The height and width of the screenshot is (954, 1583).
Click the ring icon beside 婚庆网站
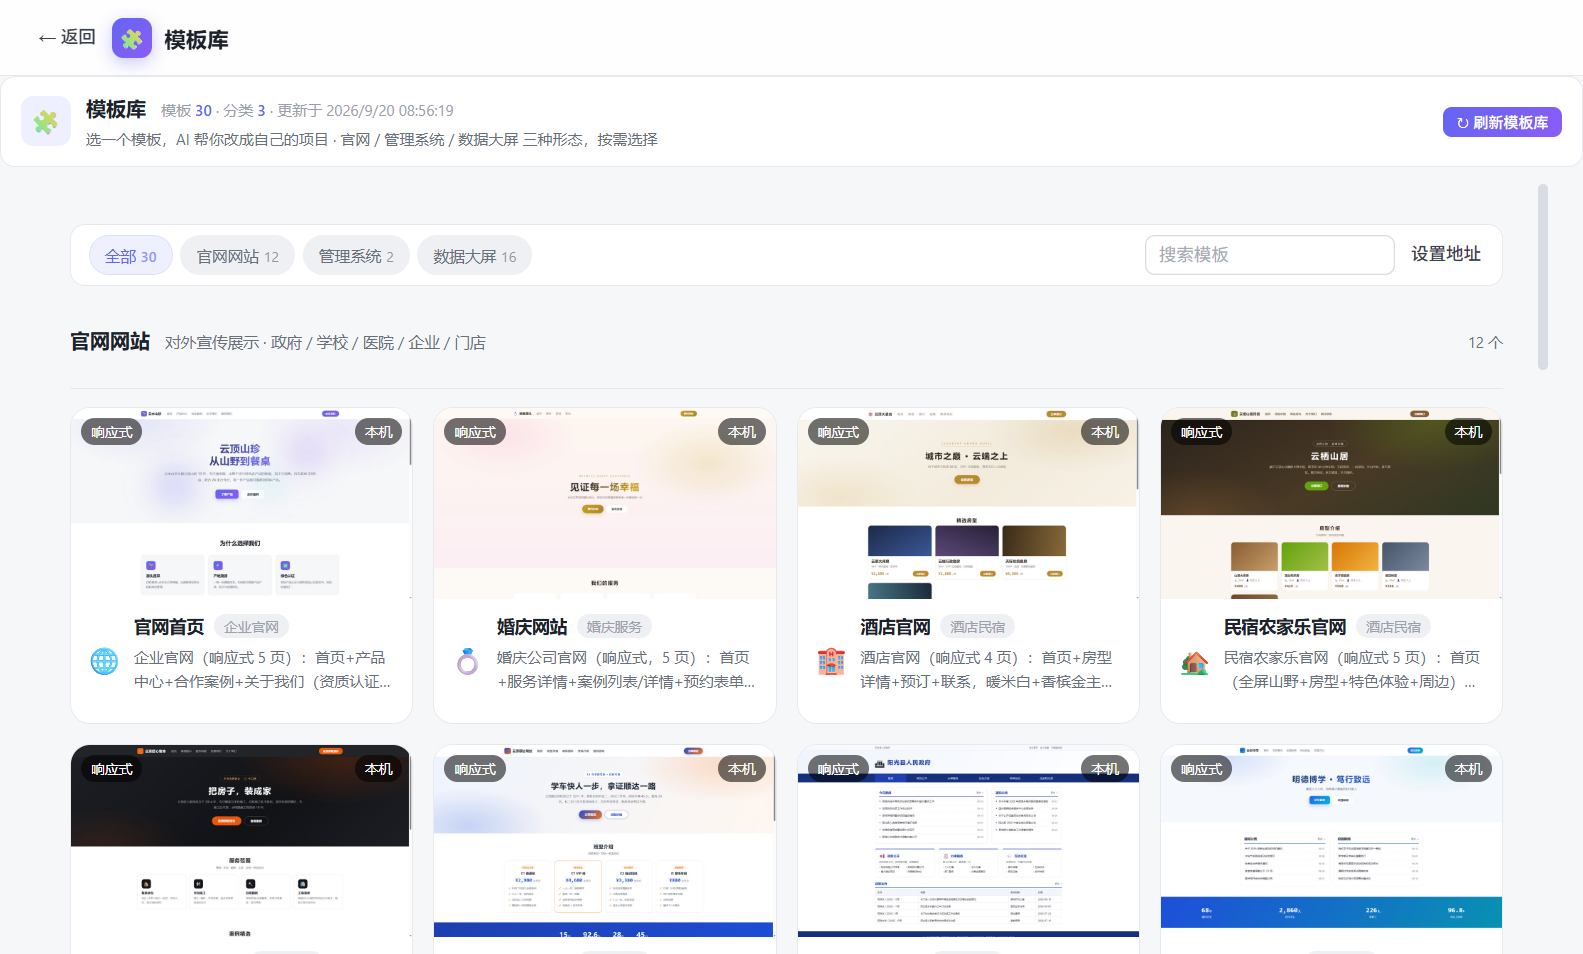(x=468, y=661)
